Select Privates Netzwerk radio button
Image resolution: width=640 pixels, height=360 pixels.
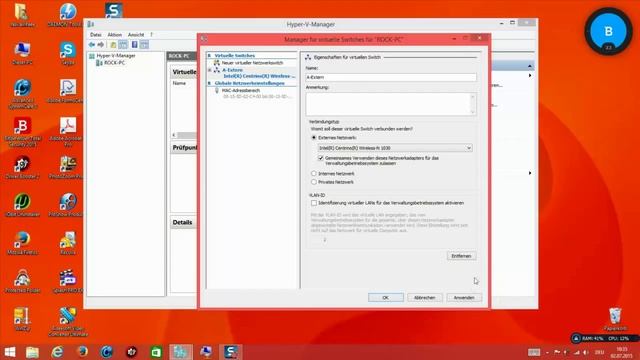click(x=313, y=182)
